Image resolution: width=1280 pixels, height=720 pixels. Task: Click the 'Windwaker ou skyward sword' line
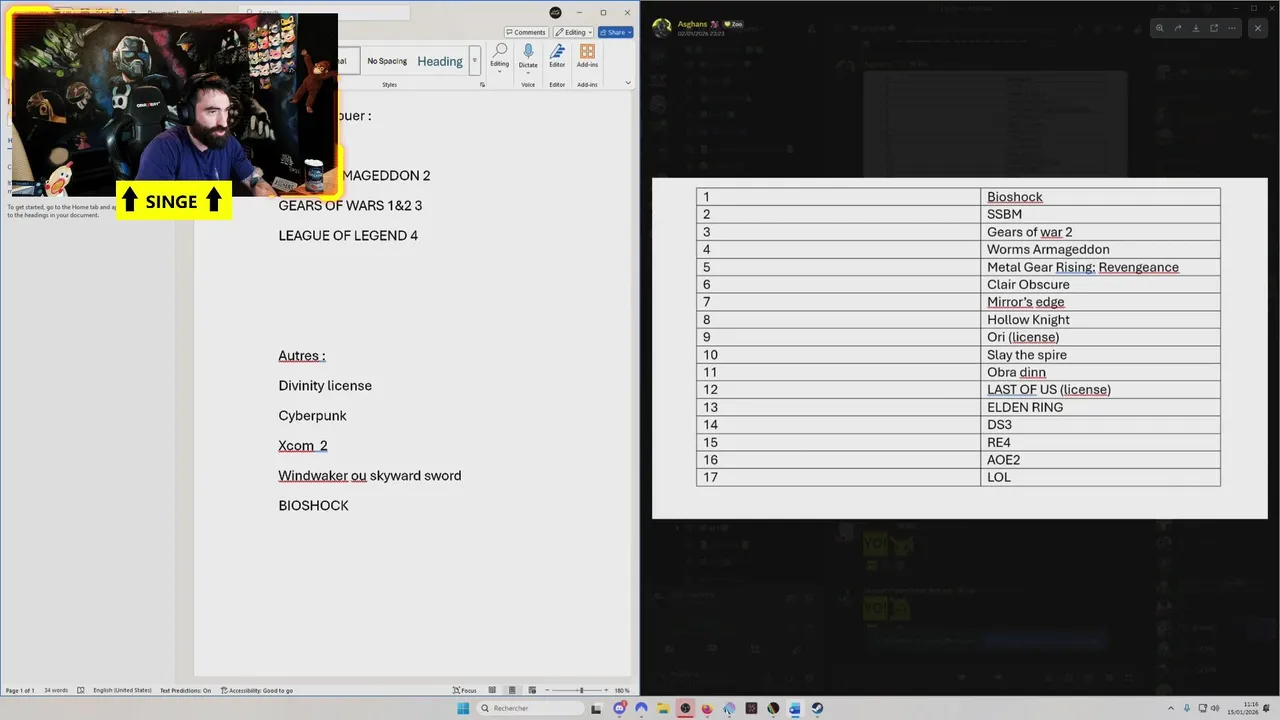tap(370, 475)
